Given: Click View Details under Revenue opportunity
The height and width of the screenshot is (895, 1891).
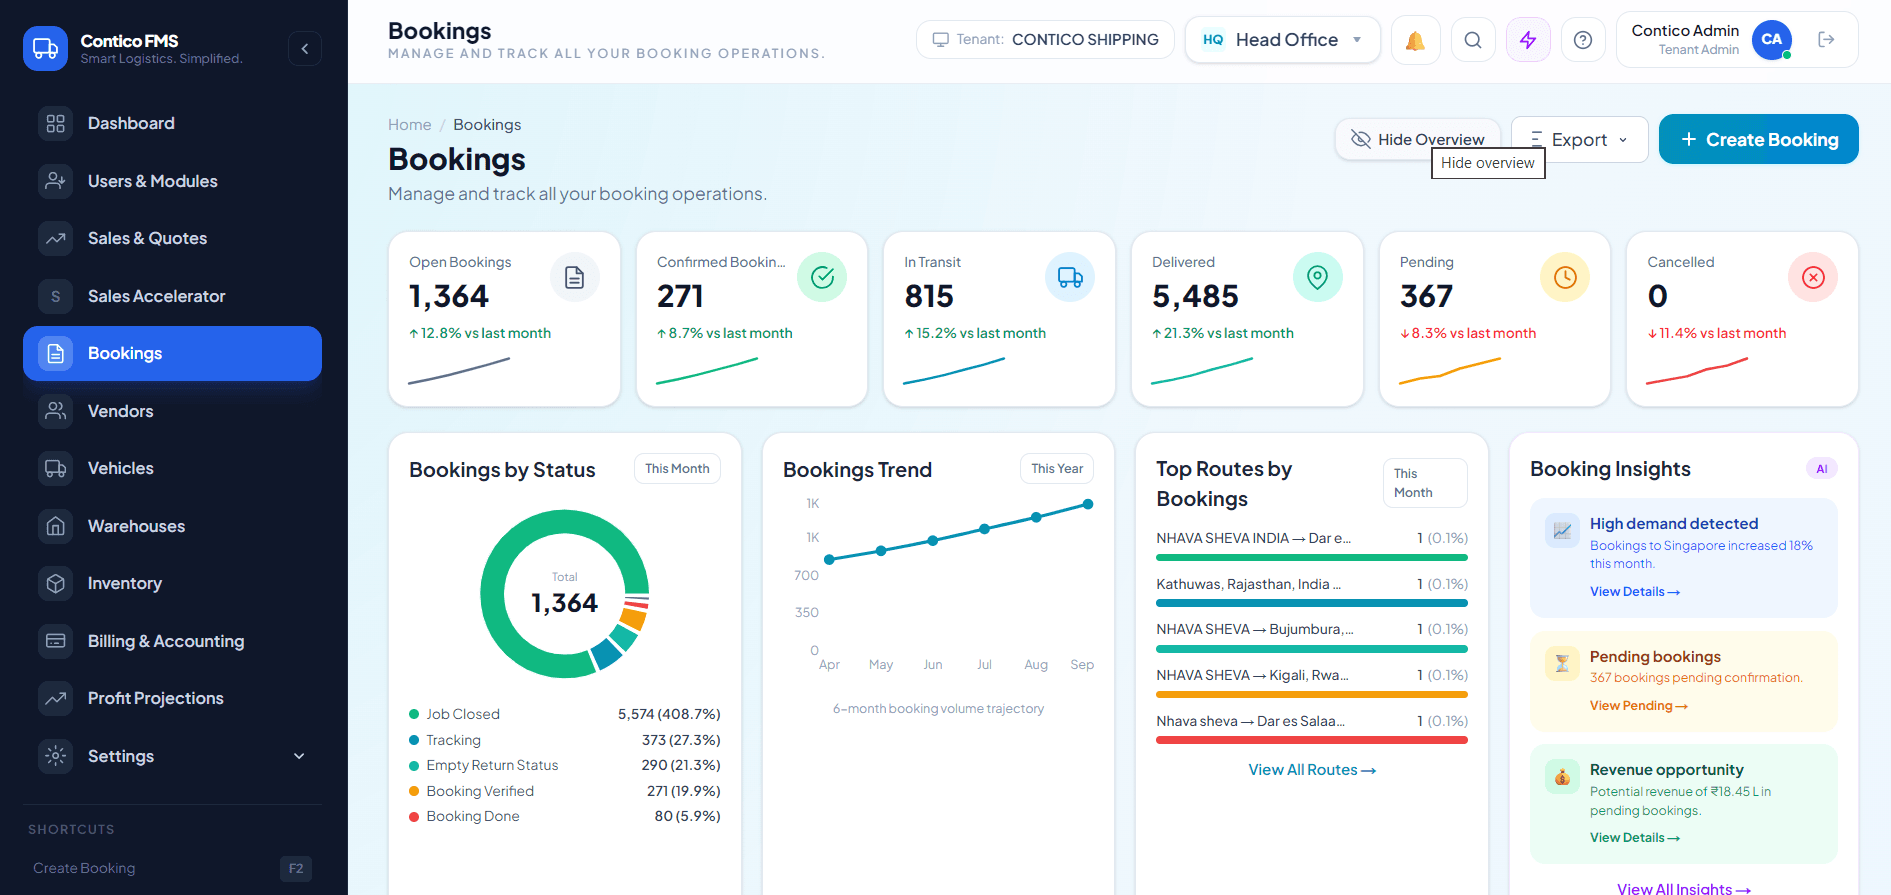Looking at the screenshot, I should point(1635,838).
